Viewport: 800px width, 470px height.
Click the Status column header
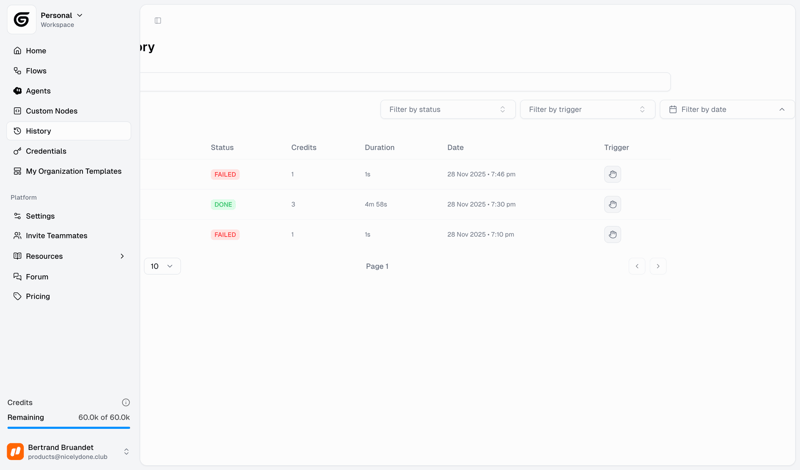tap(222, 147)
